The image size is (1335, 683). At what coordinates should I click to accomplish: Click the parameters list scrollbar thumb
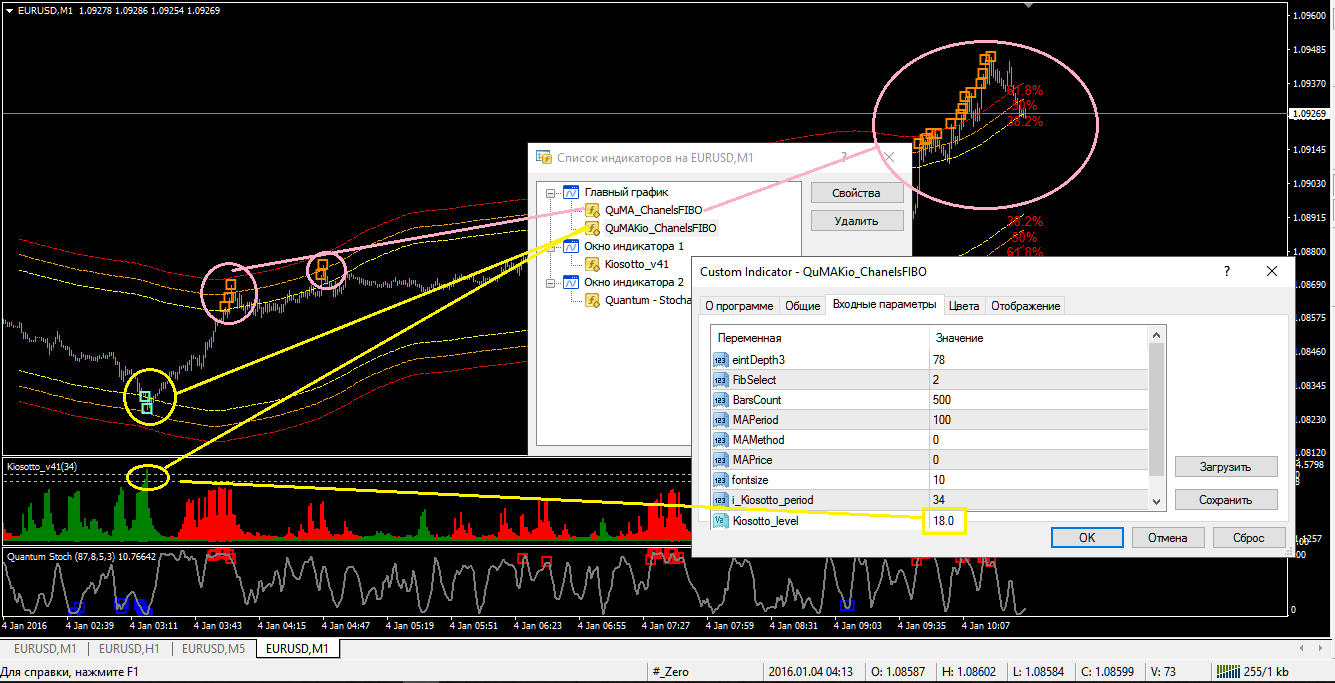[x=1156, y=407]
